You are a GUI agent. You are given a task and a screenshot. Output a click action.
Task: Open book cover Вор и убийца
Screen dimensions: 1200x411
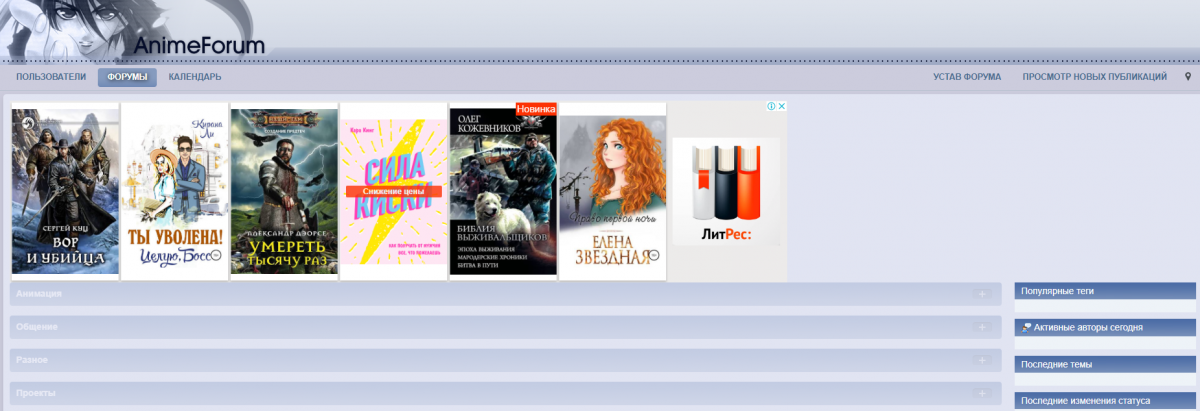pyautogui.click(x=65, y=190)
